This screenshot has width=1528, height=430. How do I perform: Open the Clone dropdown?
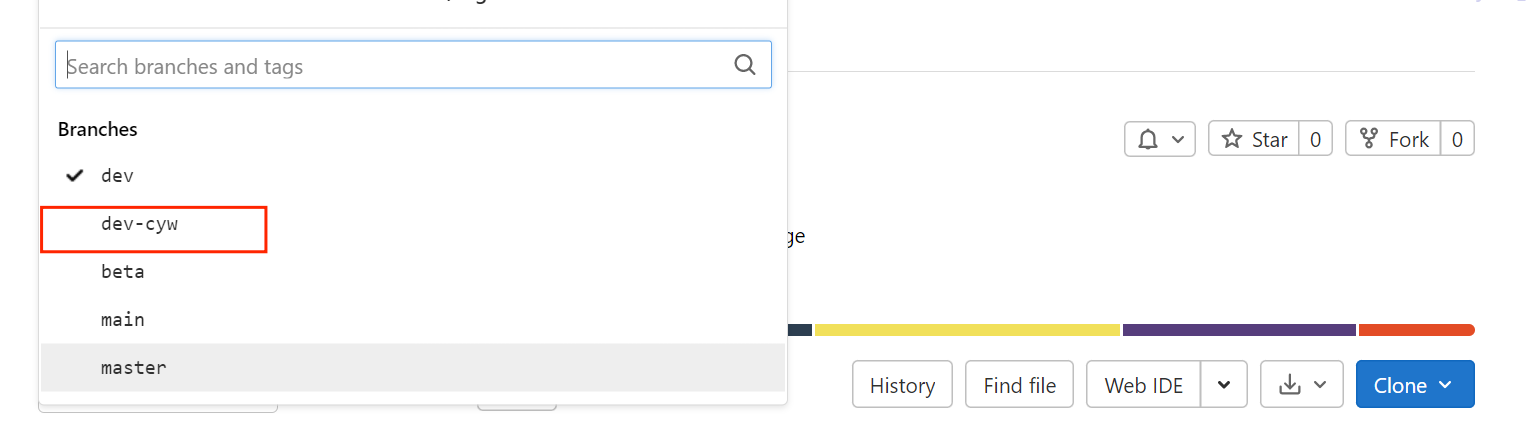pyautogui.click(x=1414, y=385)
